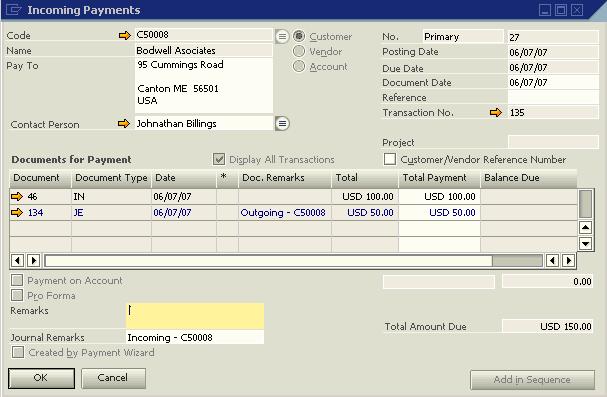Enable Customer/Vendor Reference Number checkbox
This screenshot has height=397, width=607.
389,159
